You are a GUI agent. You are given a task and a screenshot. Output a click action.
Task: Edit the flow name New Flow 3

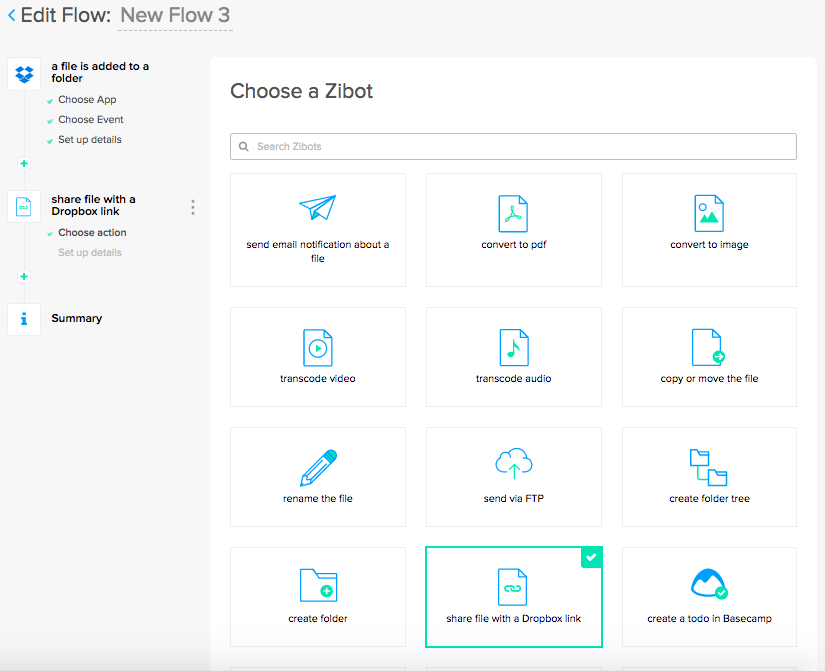175,16
